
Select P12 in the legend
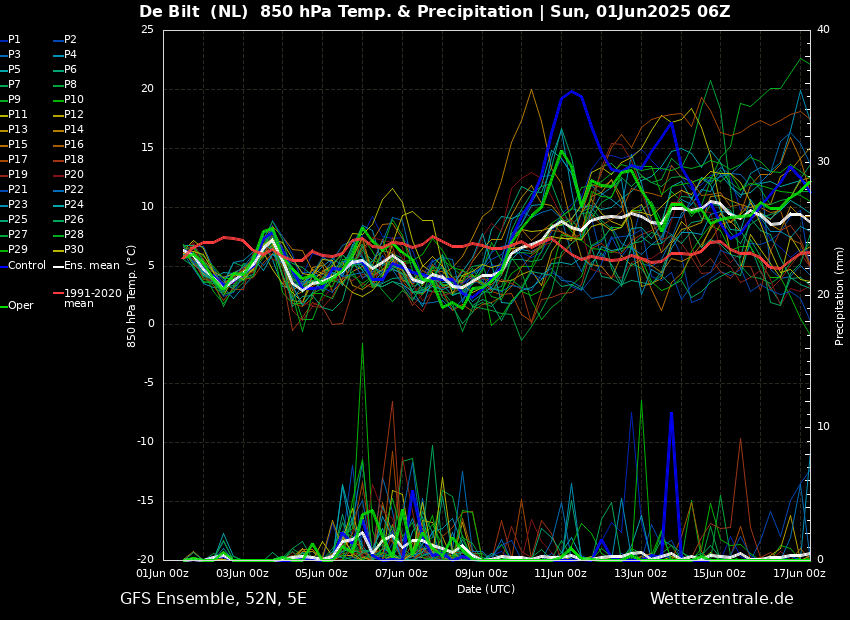(68, 115)
